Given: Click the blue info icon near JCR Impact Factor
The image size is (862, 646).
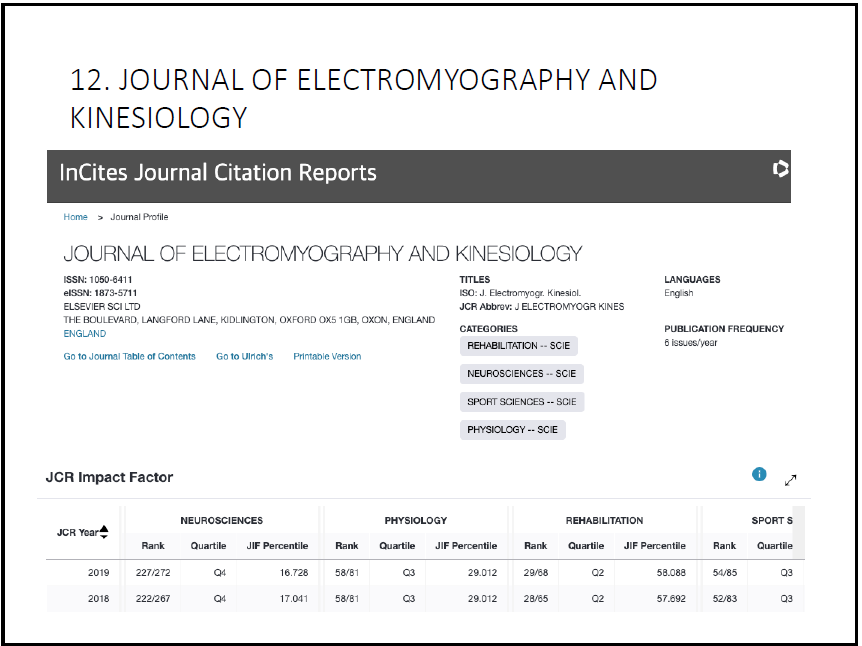Looking at the screenshot, I should click(x=759, y=474).
